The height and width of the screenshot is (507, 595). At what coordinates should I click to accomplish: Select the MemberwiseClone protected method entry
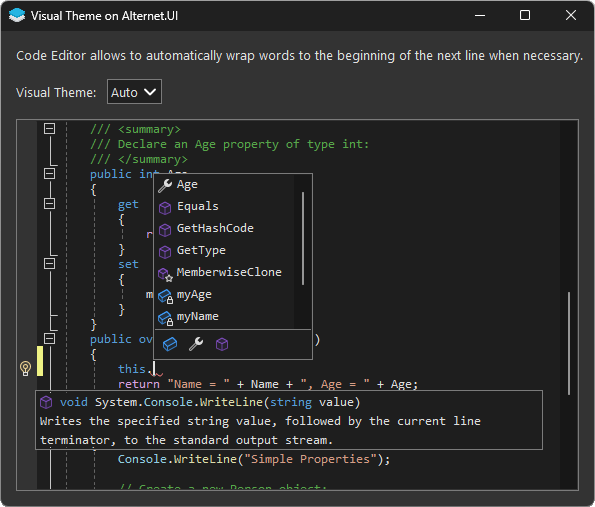tap(224, 273)
